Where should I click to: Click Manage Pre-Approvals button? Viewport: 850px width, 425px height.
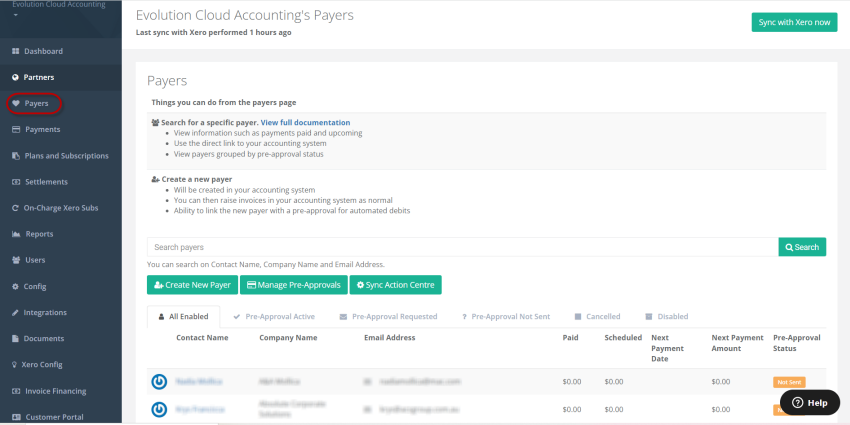294,285
